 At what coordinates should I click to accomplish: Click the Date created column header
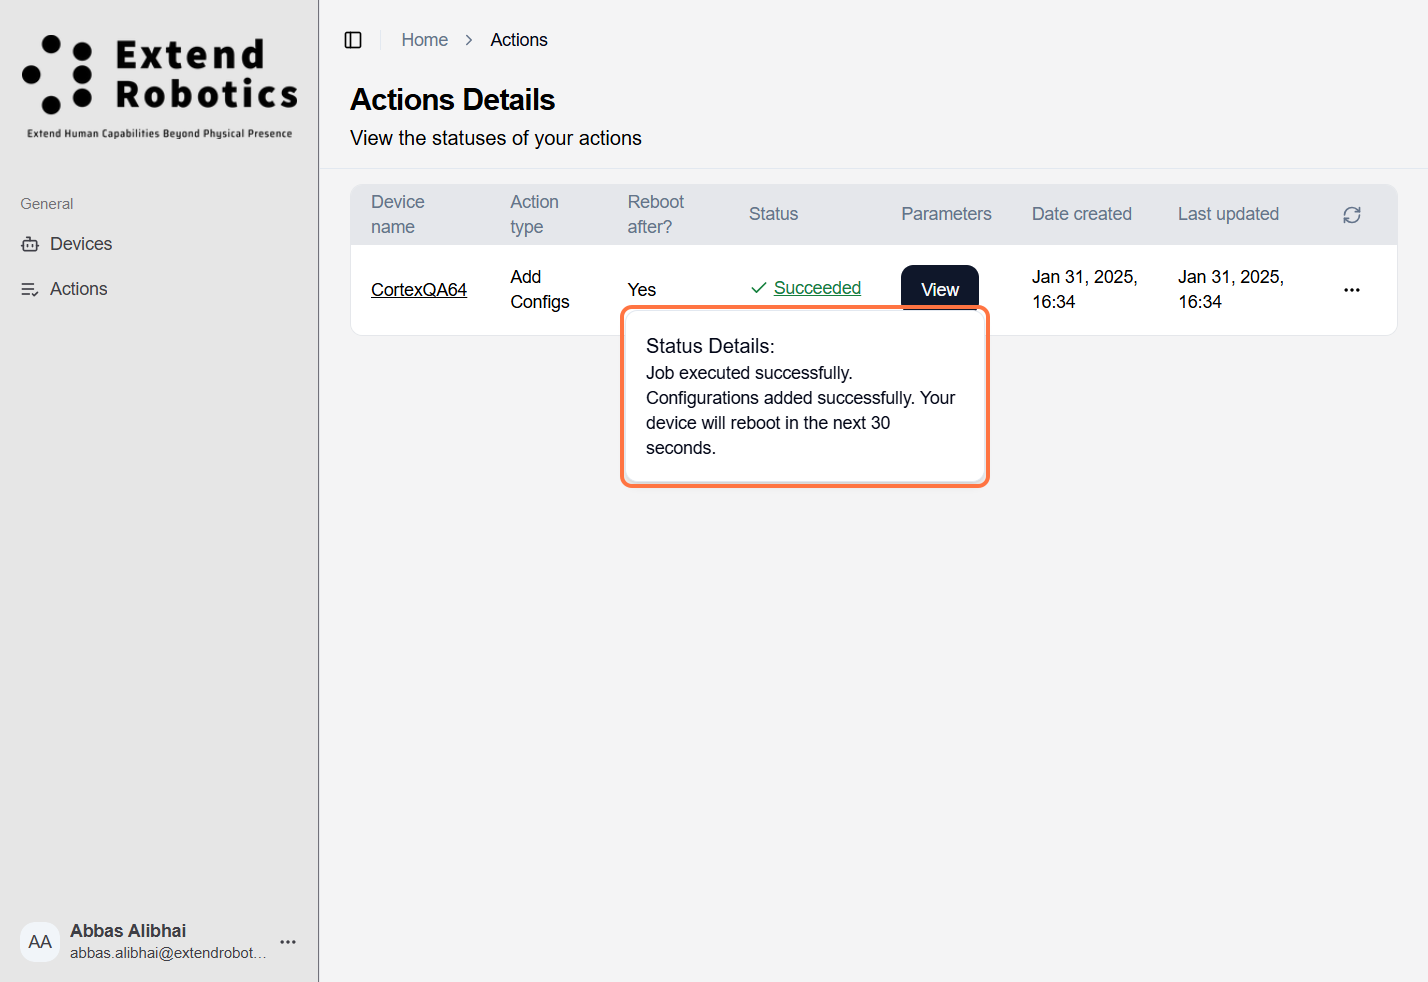click(1081, 214)
